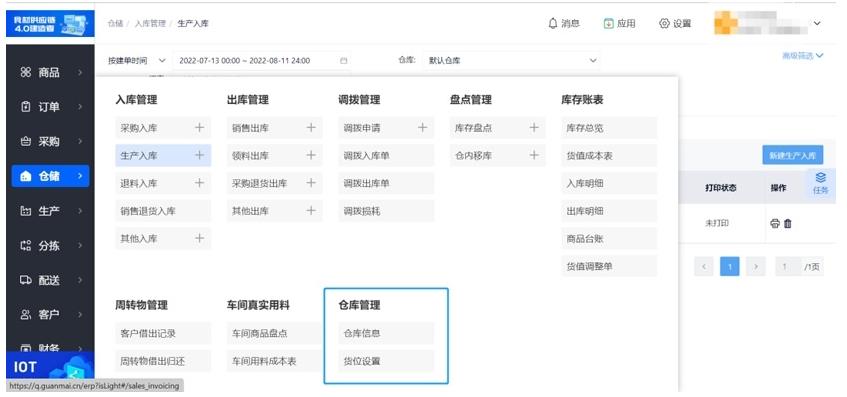
Task: Click the 2022-07-13 to 2022-08-11 date range field
Action: (262, 61)
